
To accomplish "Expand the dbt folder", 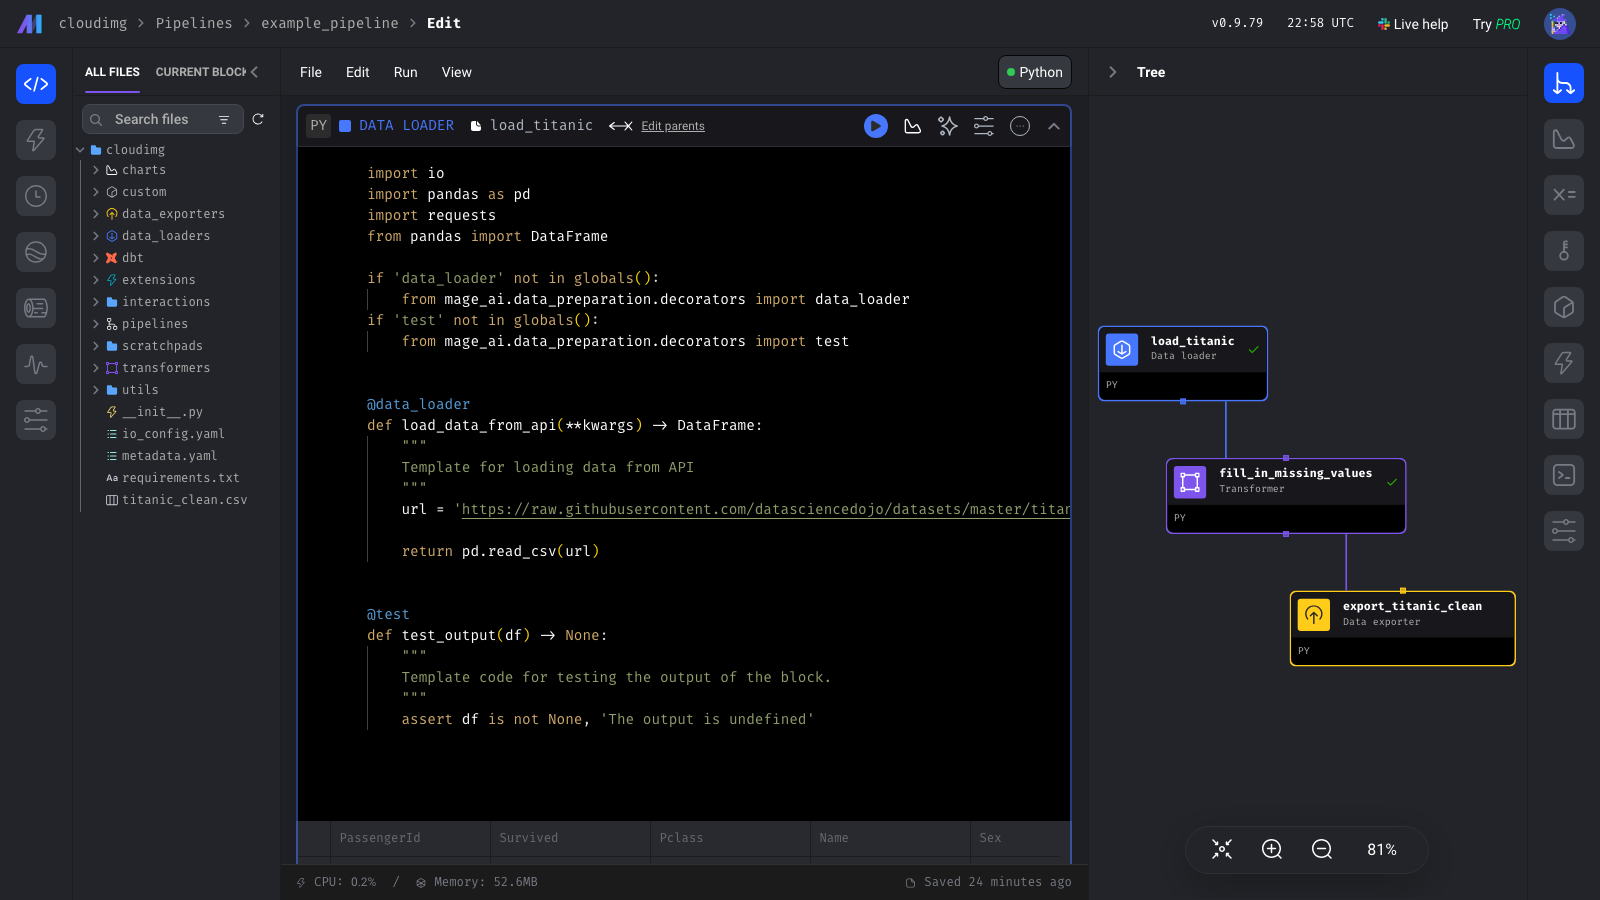I will coord(96,258).
